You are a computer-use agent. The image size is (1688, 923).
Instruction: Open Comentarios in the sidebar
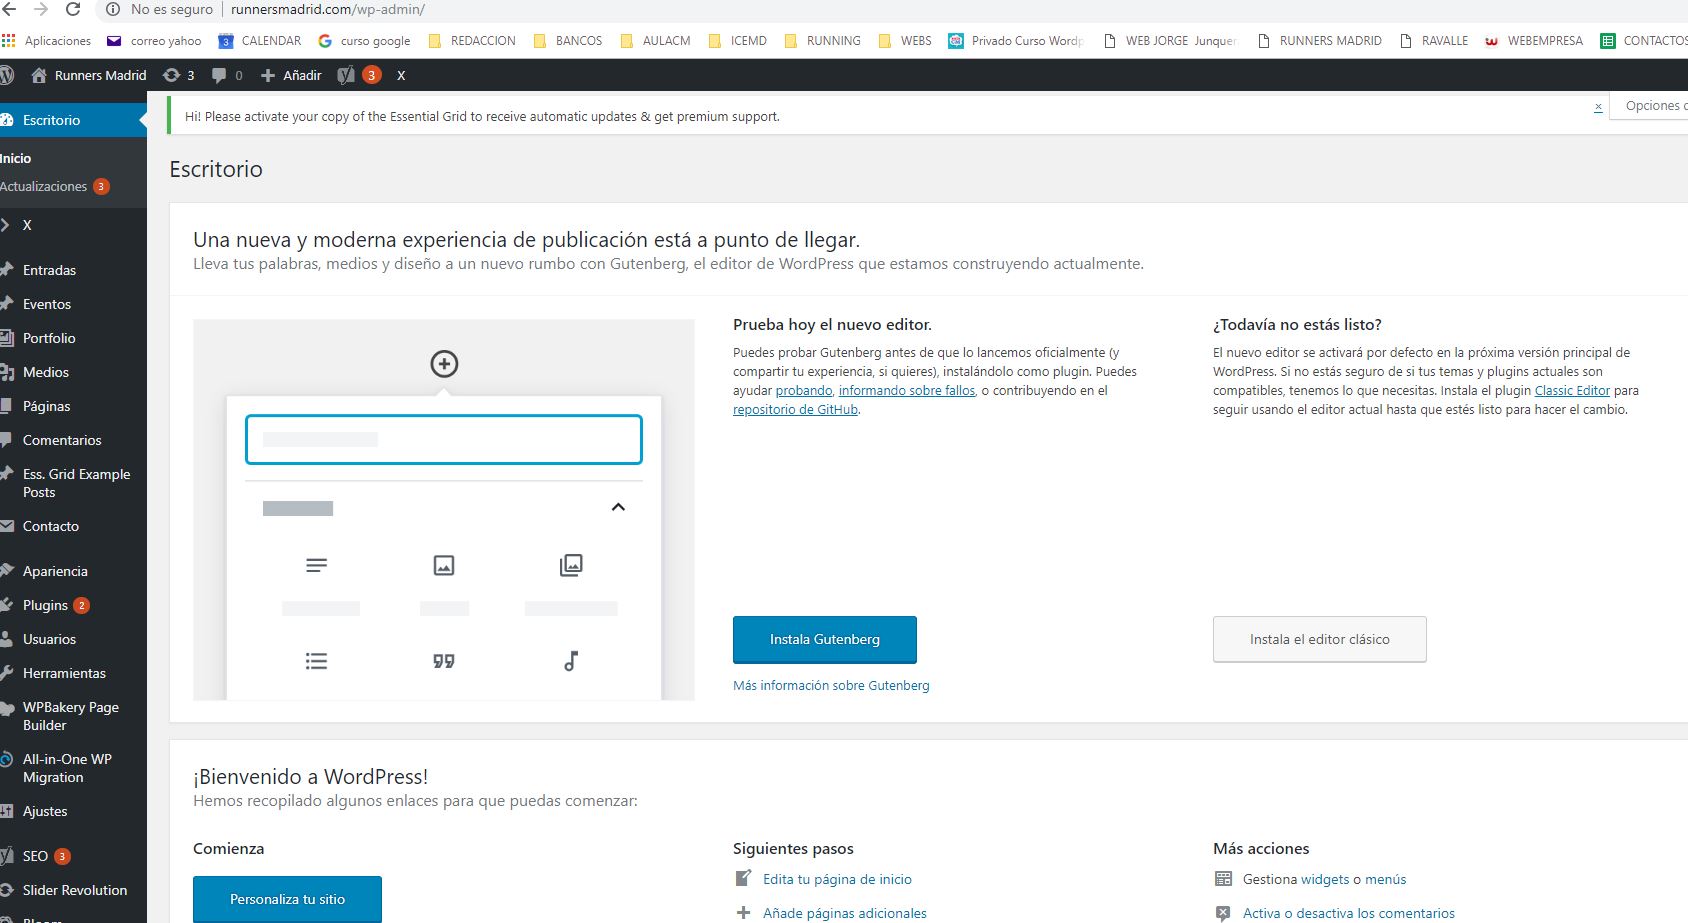coord(73,440)
